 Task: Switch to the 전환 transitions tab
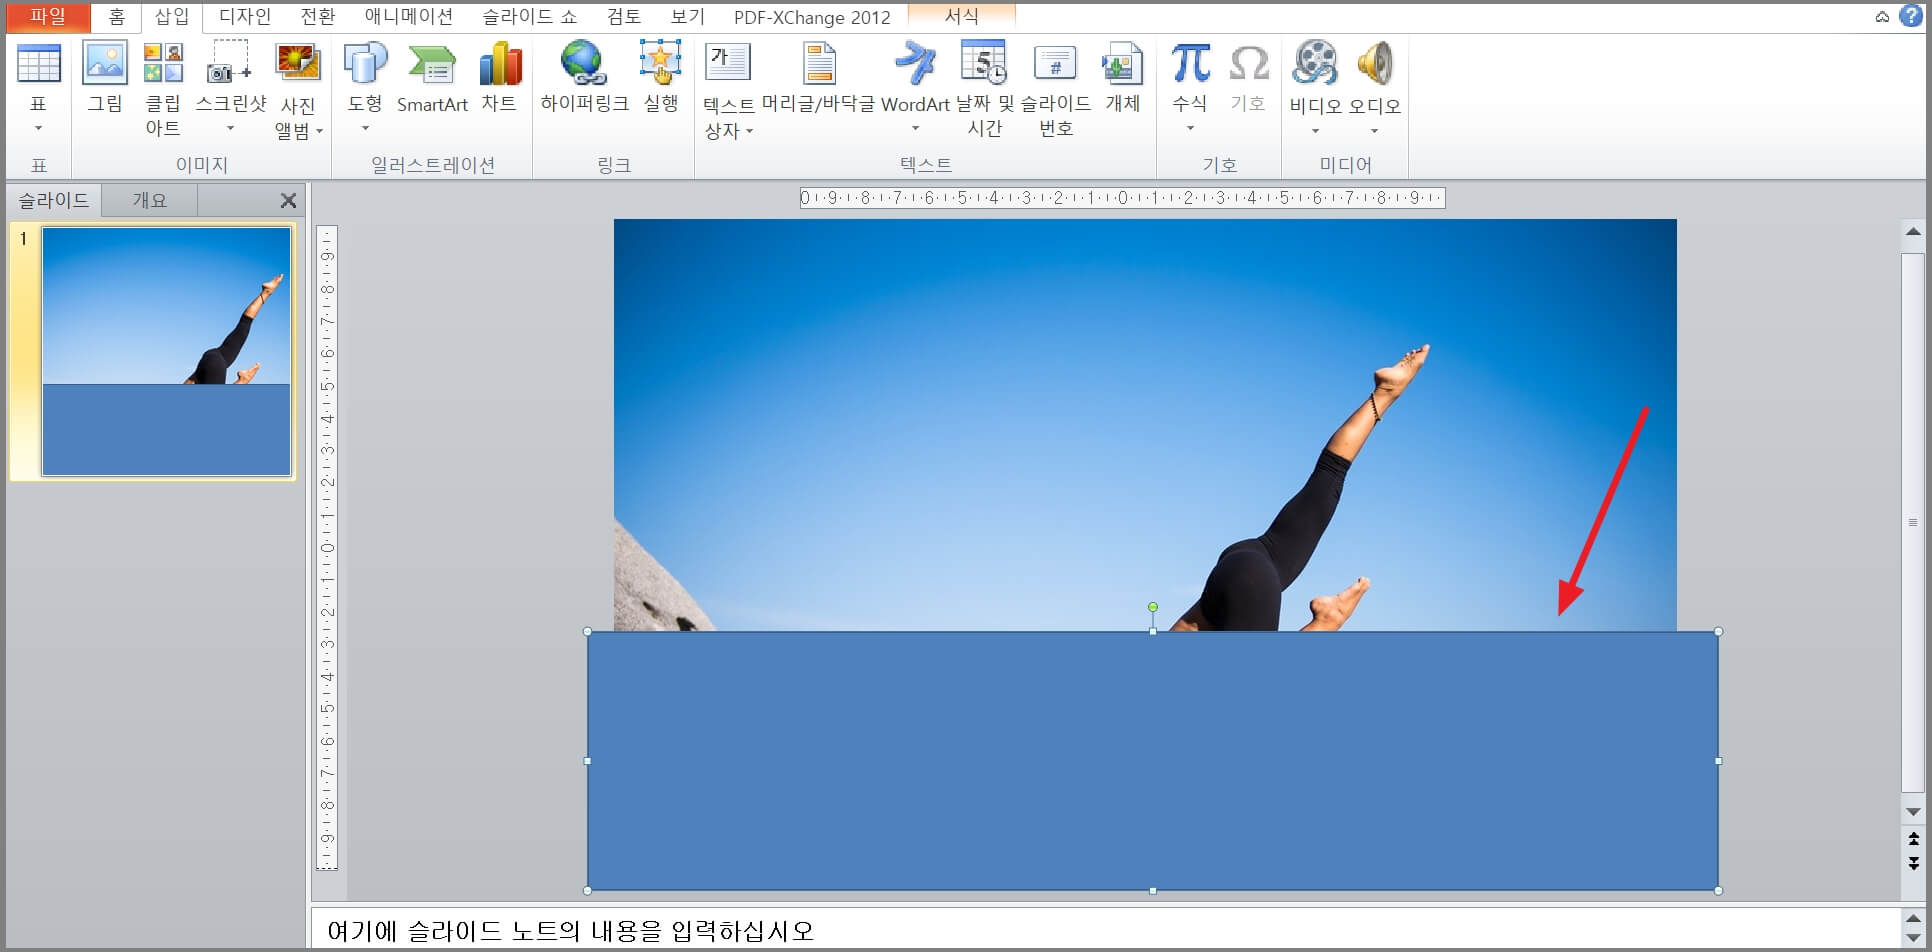point(318,16)
